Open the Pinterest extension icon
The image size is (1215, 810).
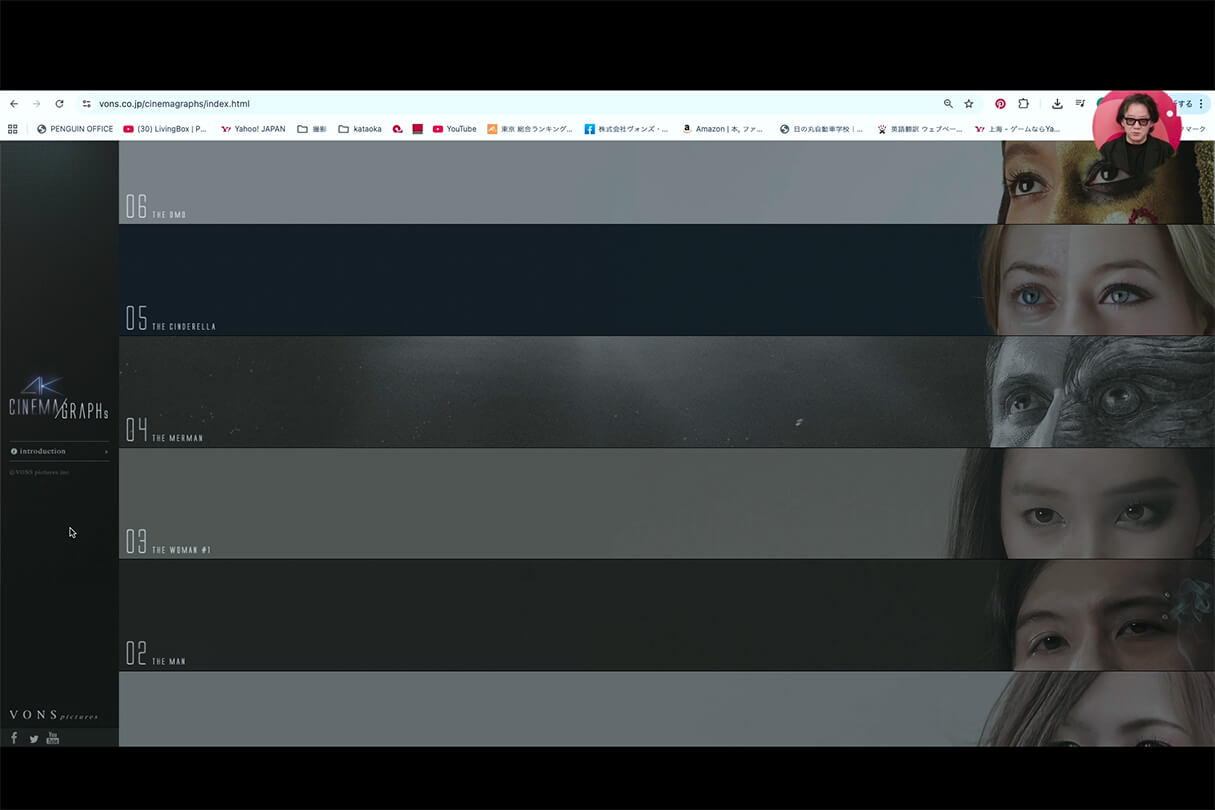pyautogui.click(x=1000, y=104)
